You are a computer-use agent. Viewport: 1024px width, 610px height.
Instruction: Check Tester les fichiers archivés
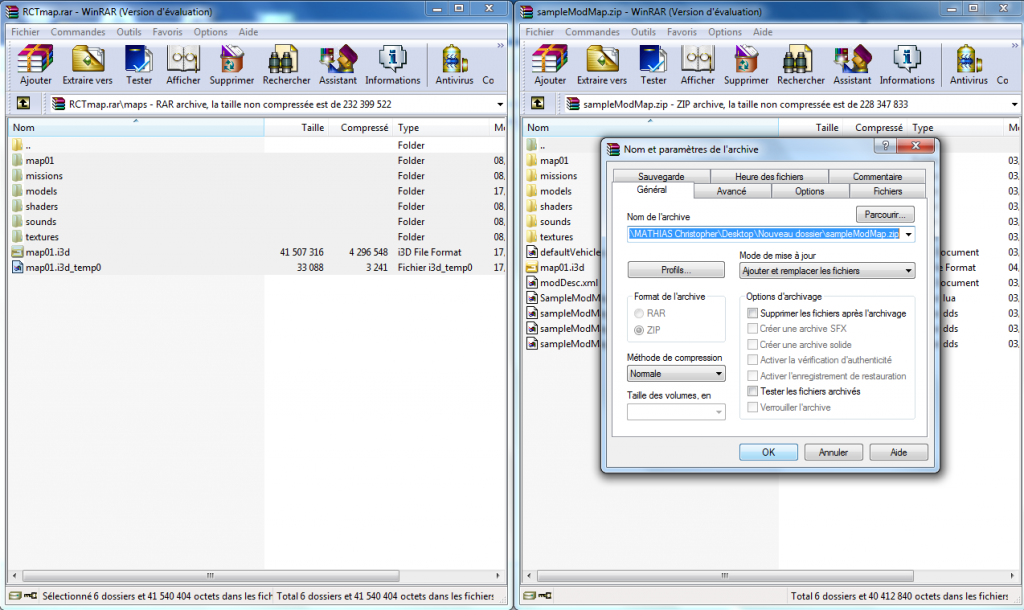753,391
